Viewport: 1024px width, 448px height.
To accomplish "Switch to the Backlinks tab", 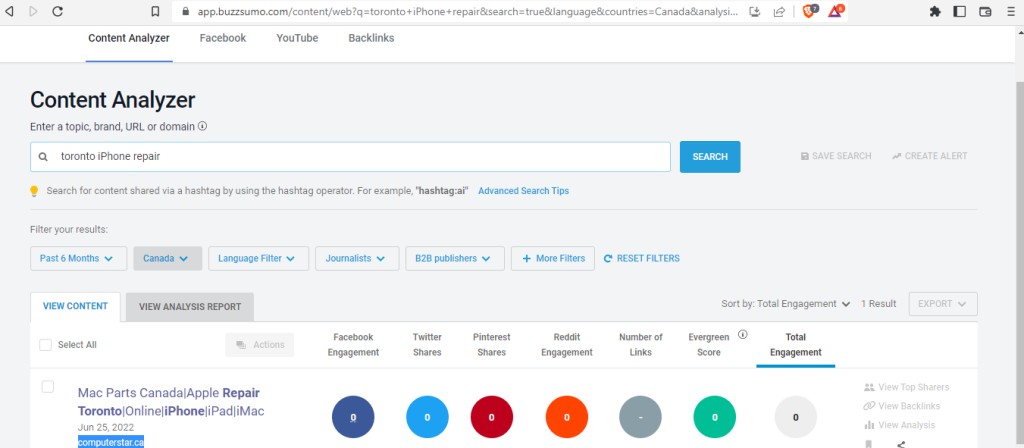I will point(371,38).
